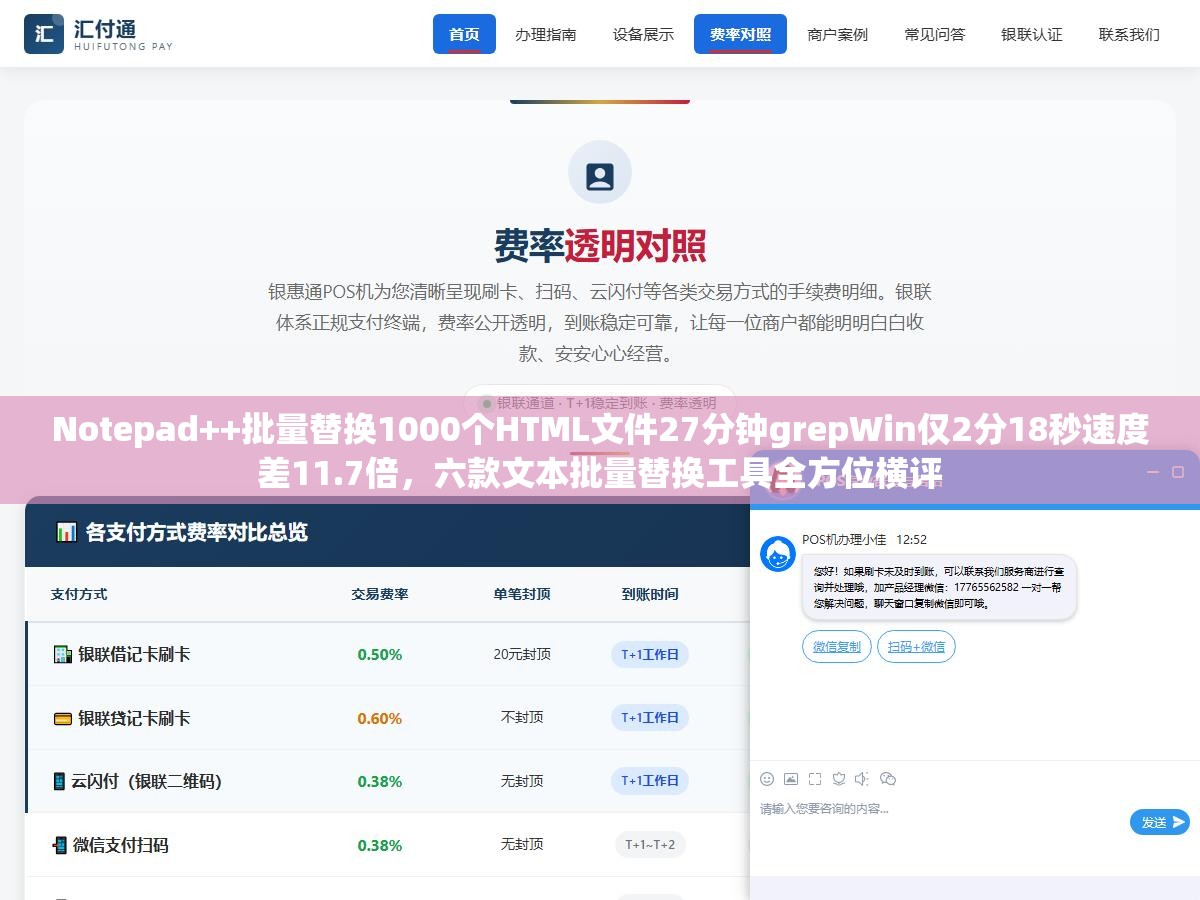Click the 银联贷记卡刷卡 row label

[134, 718]
